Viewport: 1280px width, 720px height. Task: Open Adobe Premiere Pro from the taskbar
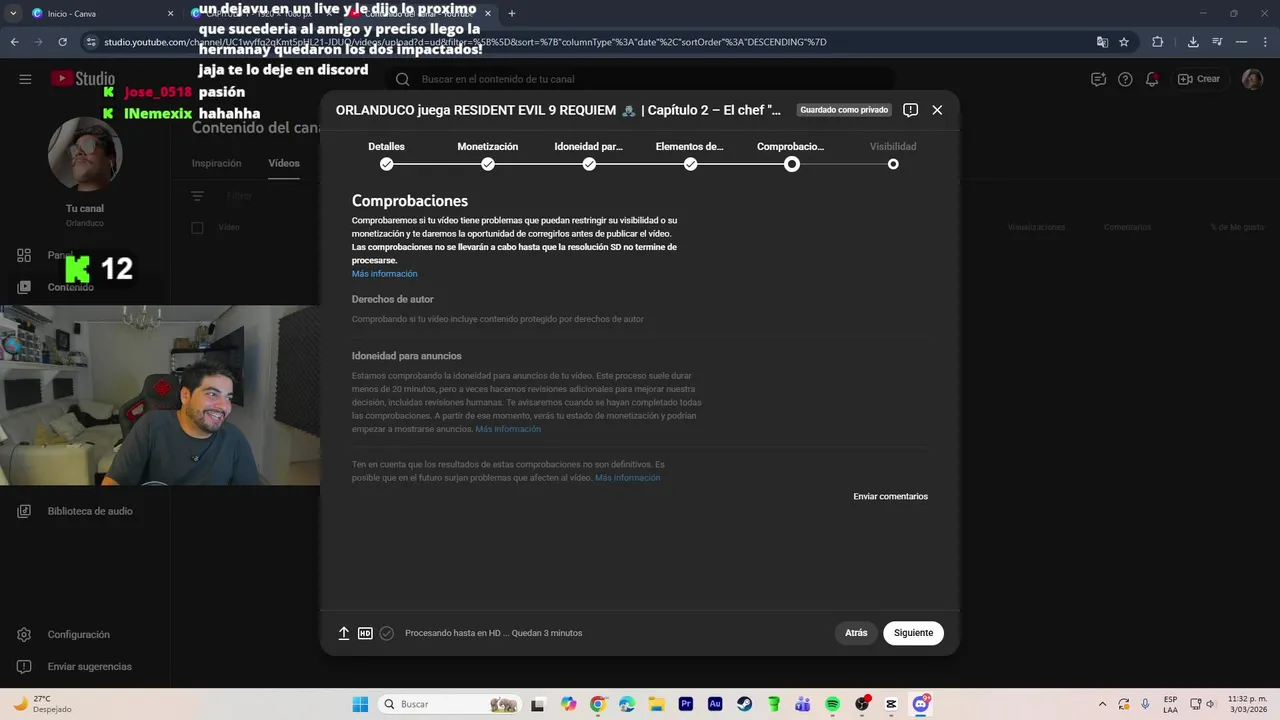click(686, 704)
